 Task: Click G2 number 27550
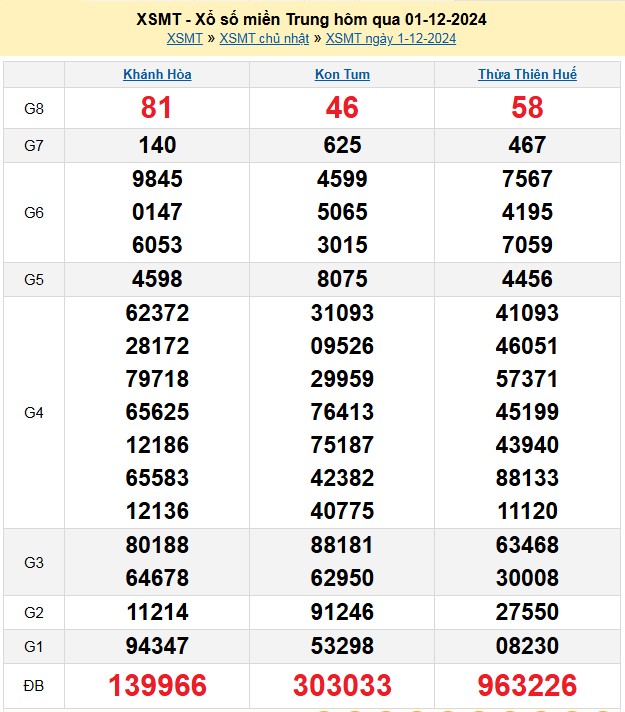527,612
